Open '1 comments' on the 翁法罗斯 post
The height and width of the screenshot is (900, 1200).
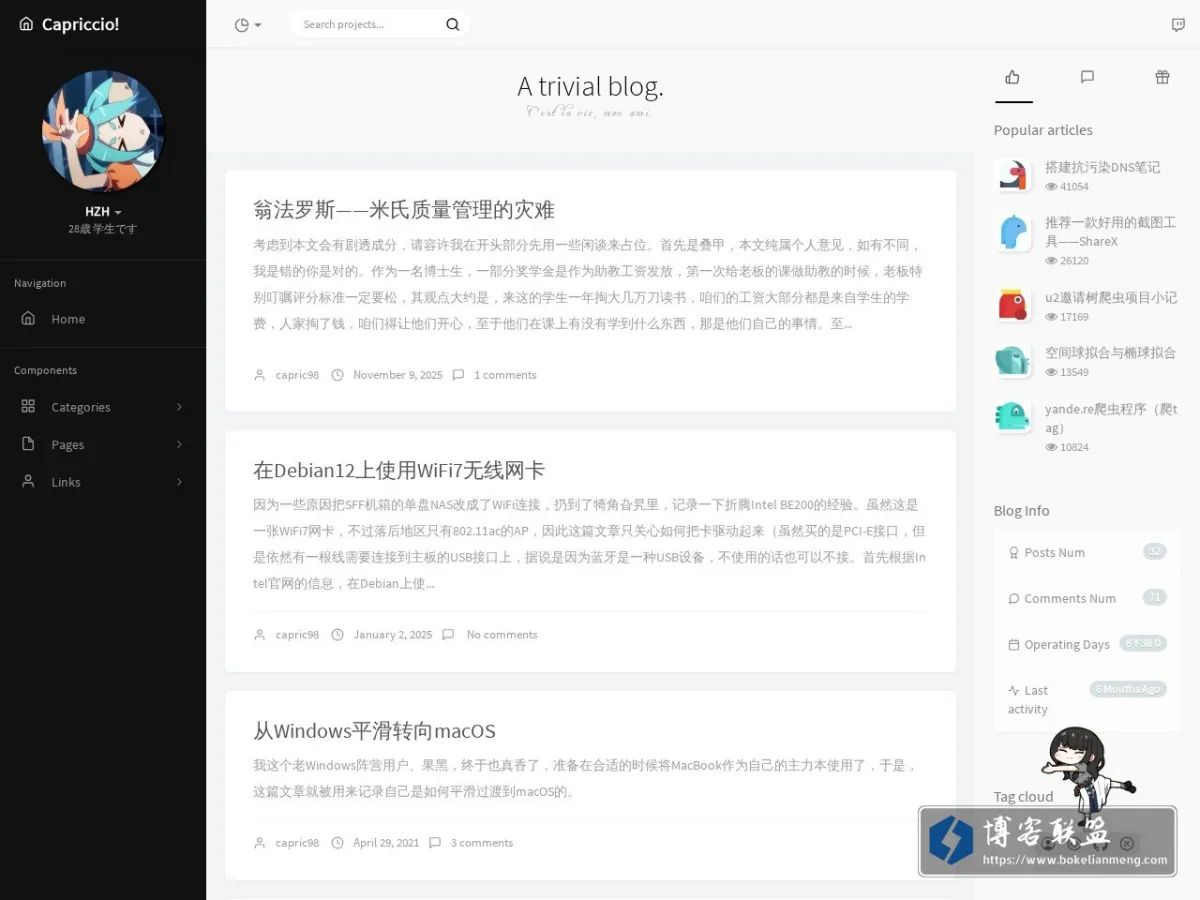pos(505,375)
